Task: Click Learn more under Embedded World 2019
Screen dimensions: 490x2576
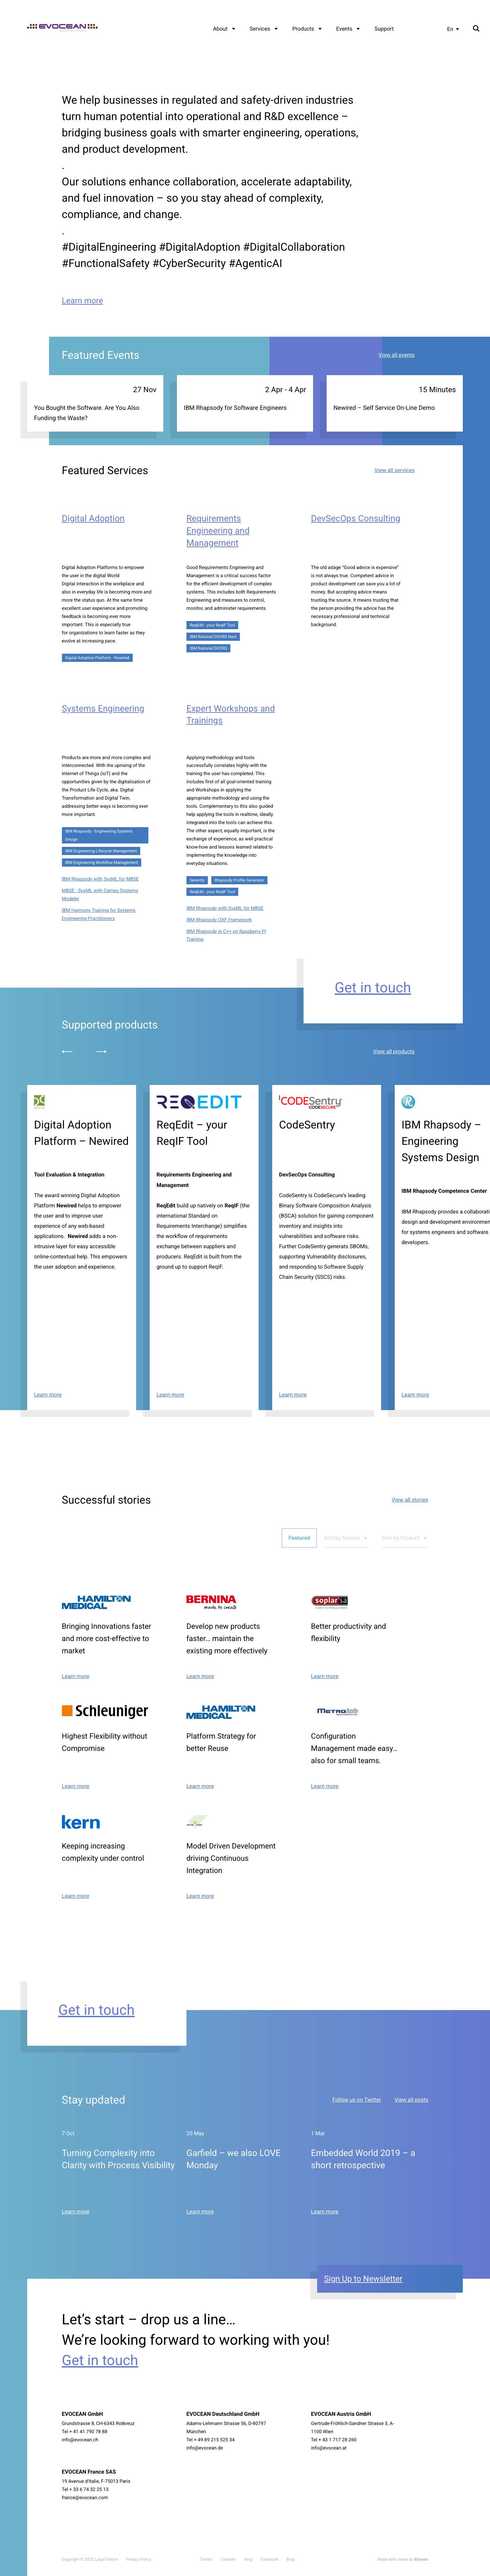Action: pyautogui.click(x=325, y=2212)
